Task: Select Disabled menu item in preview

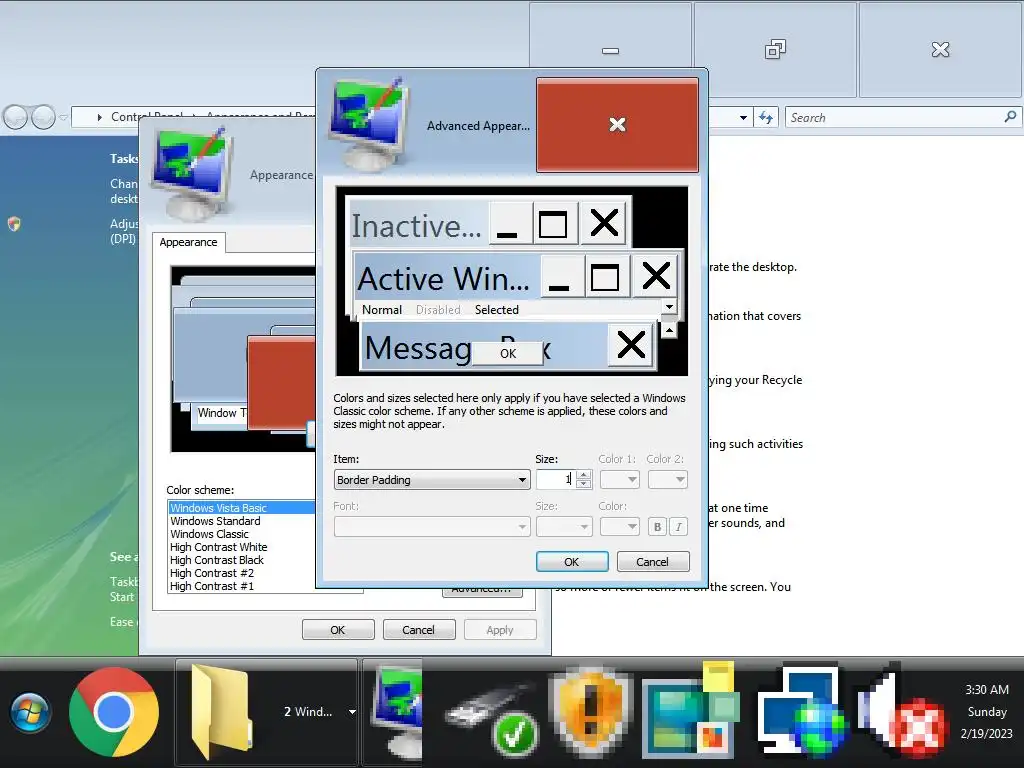Action: 438,310
